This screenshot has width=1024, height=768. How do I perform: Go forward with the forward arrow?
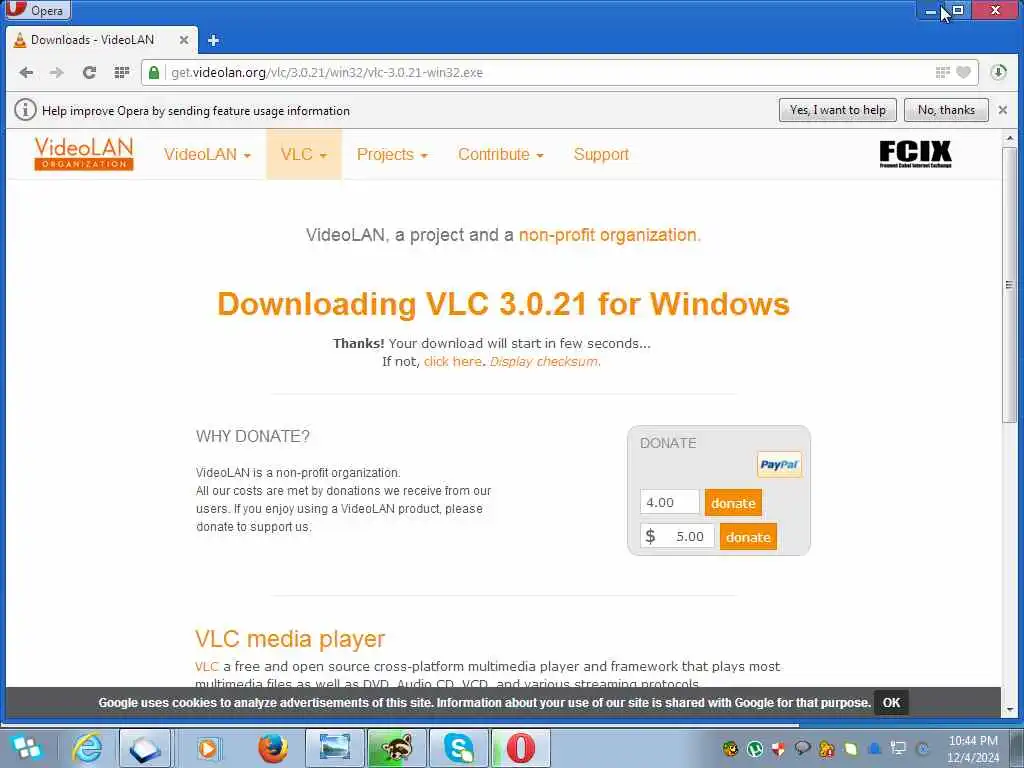pyautogui.click(x=57, y=72)
